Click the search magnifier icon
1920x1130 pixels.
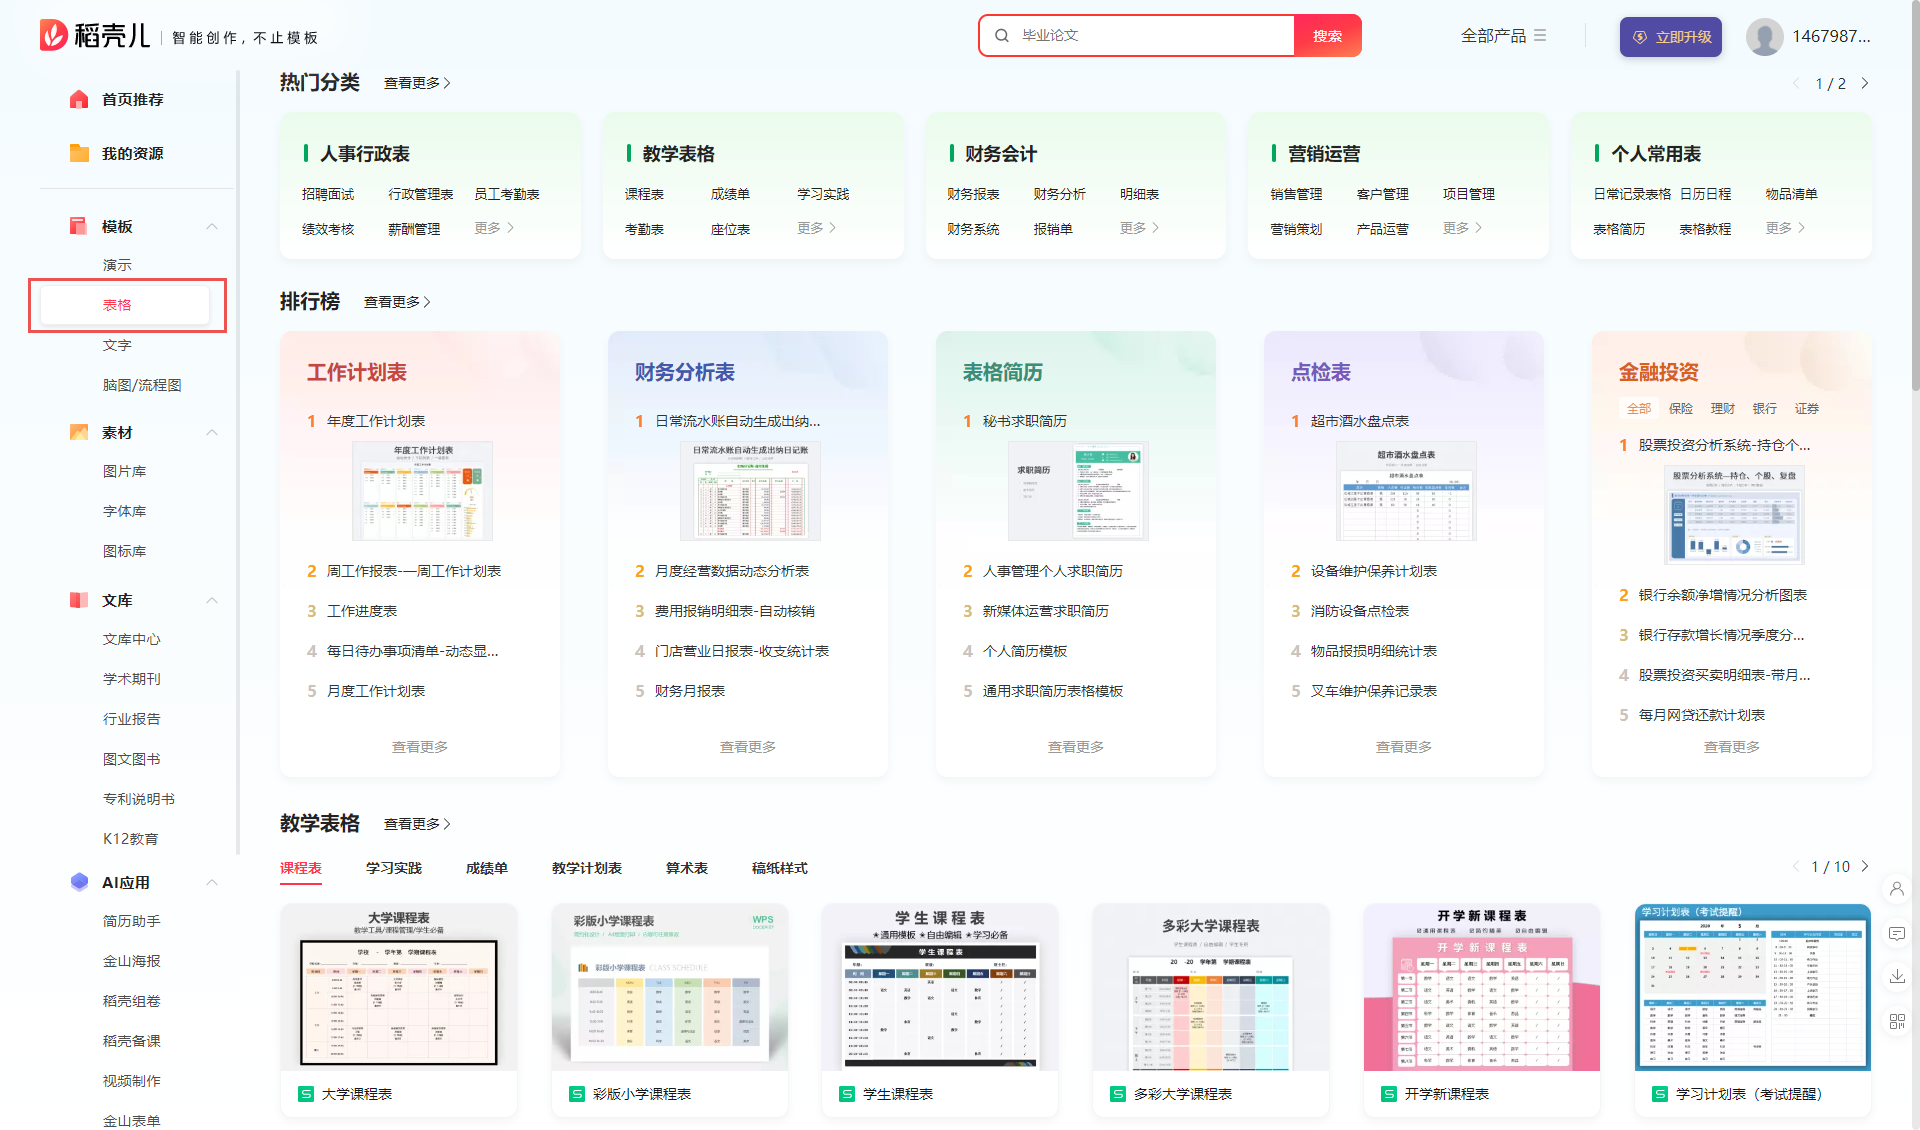(1003, 35)
